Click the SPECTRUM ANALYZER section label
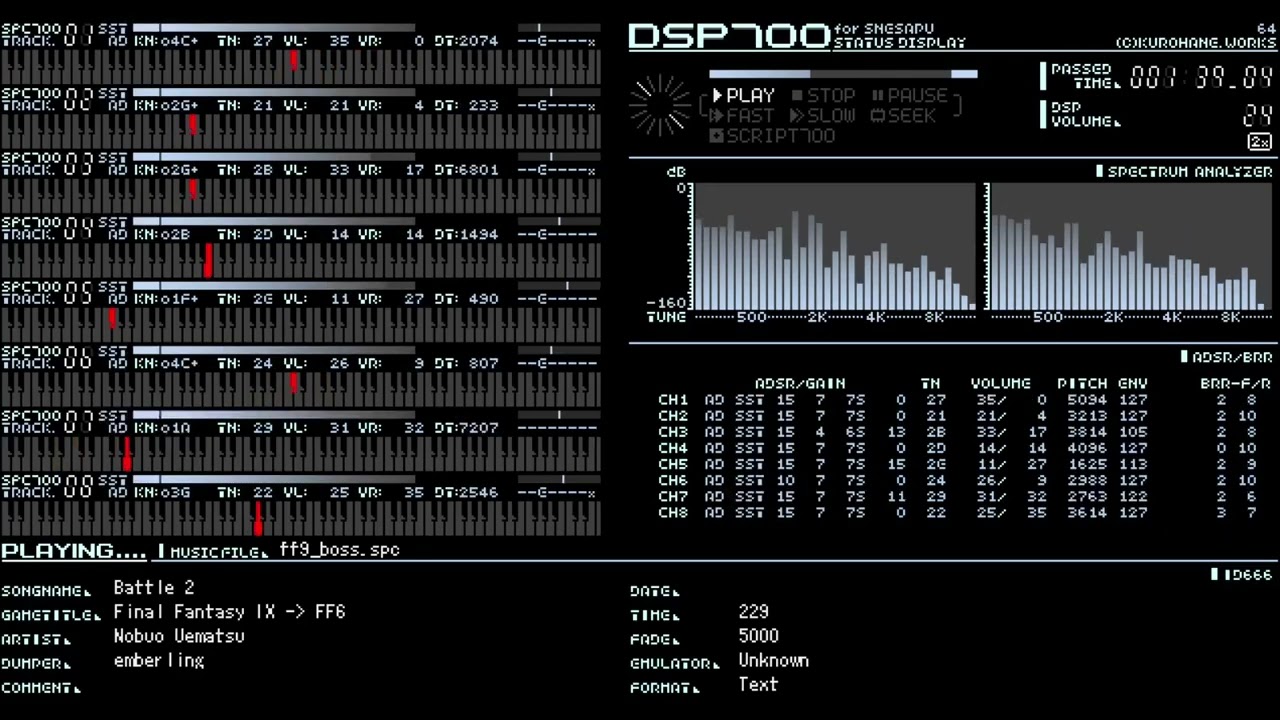This screenshot has height=720, width=1280. [1184, 172]
